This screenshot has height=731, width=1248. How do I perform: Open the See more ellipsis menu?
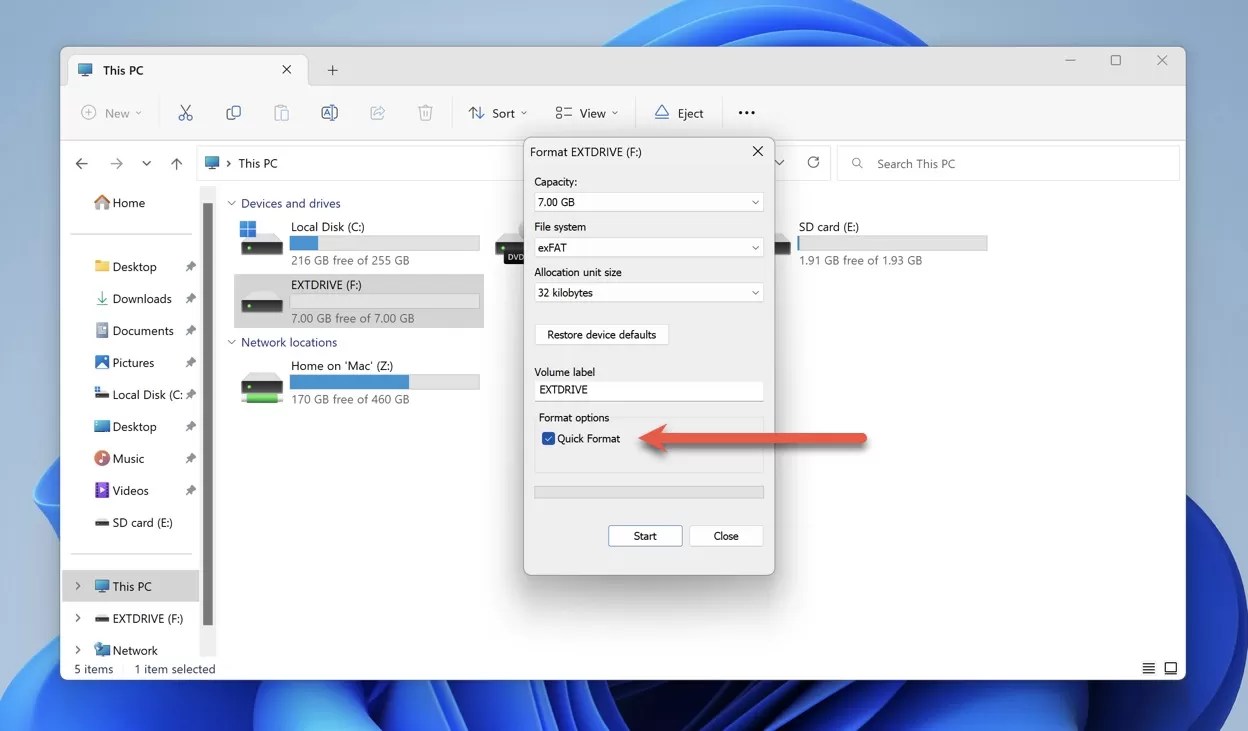tap(747, 113)
